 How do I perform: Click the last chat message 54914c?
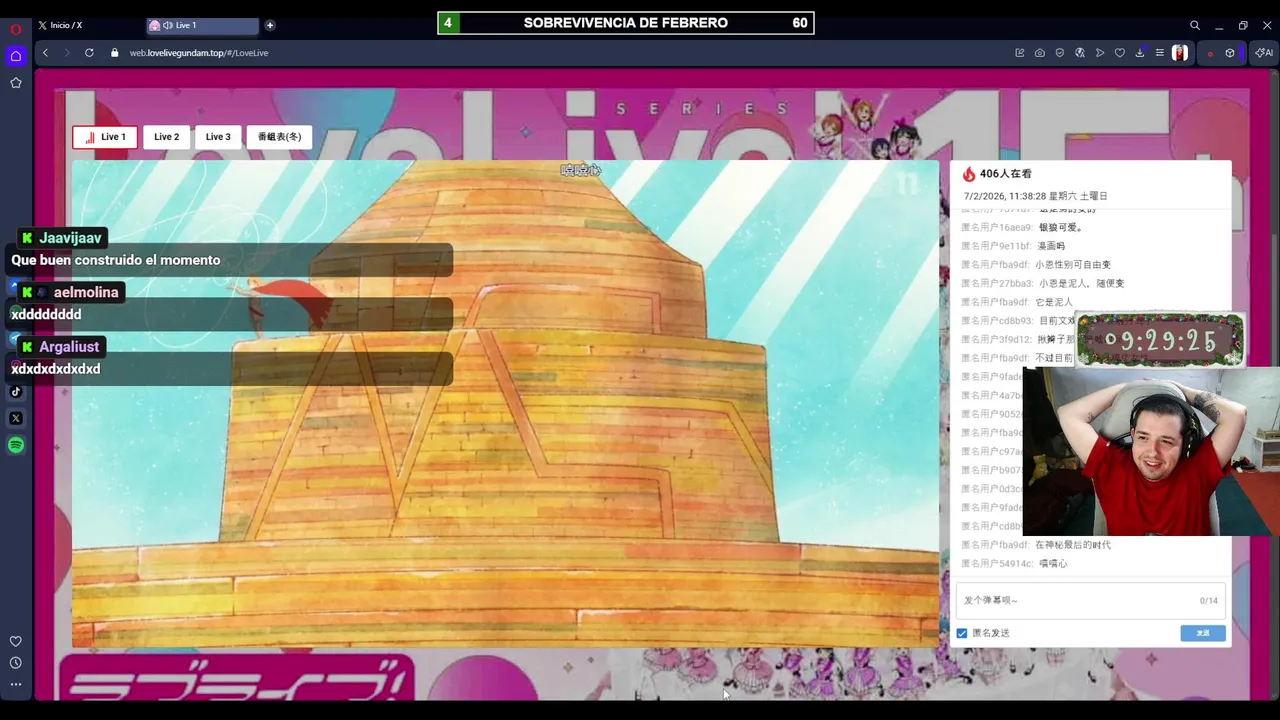[1014, 564]
